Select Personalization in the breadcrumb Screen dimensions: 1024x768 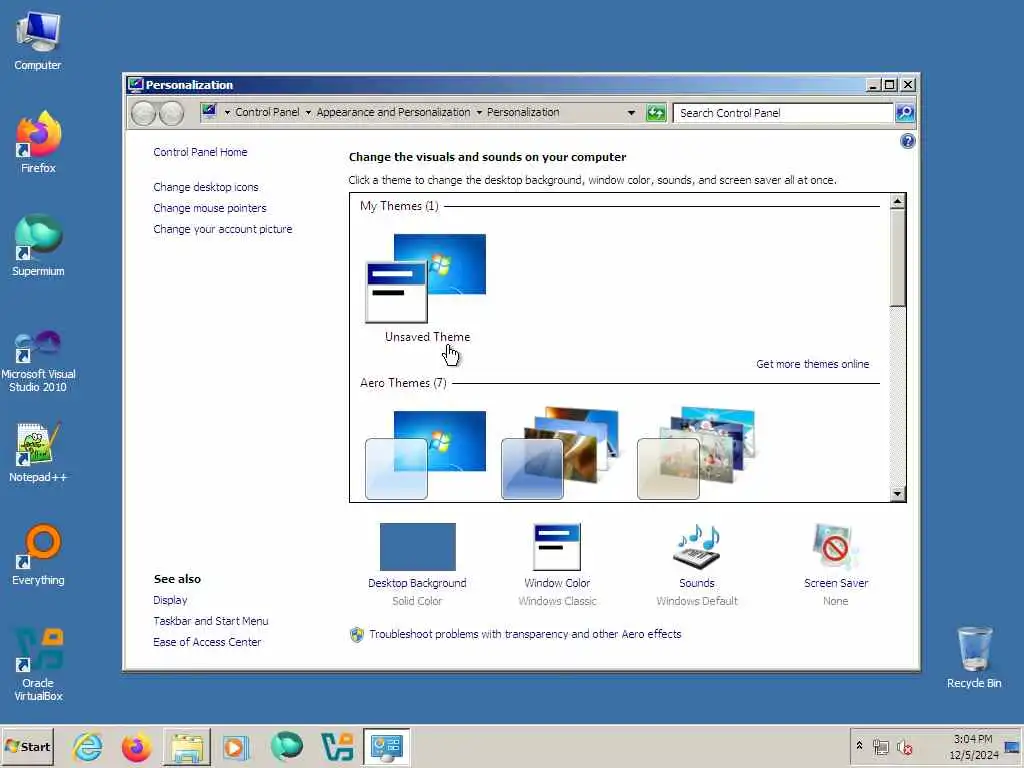[523, 112]
